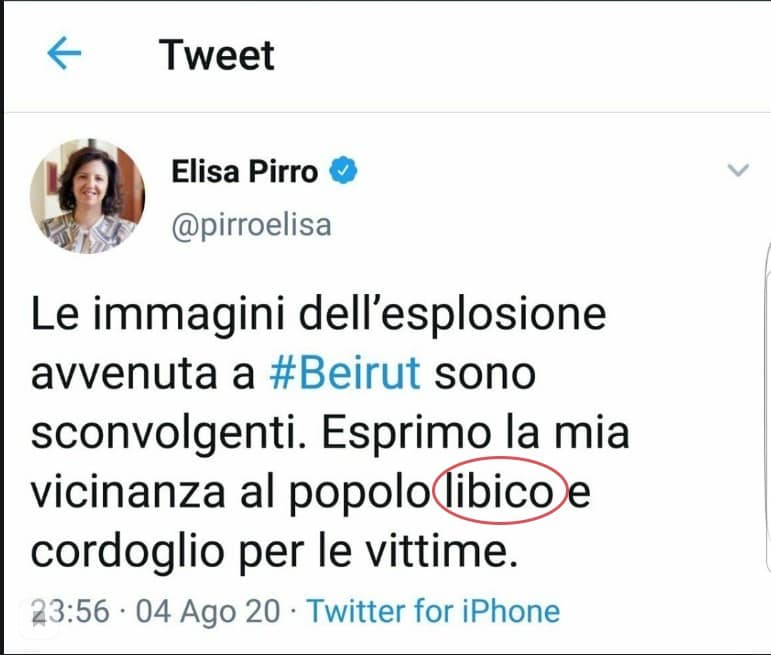This screenshot has width=771, height=655.
Task: Open the @pirroelisa handle
Action: tap(251, 226)
